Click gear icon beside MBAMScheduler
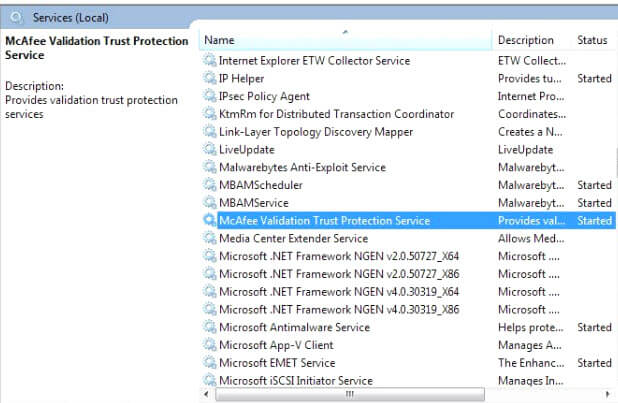 pos(209,185)
